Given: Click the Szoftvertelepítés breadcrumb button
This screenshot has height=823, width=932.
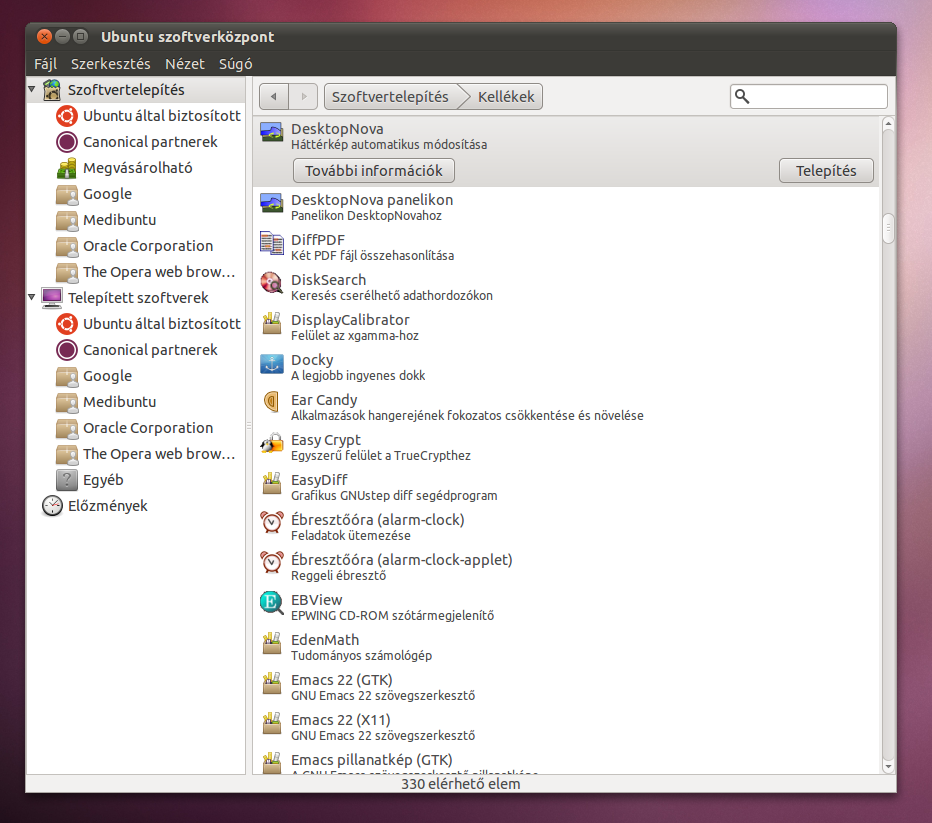Looking at the screenshot, I should [x=391, y=96].
